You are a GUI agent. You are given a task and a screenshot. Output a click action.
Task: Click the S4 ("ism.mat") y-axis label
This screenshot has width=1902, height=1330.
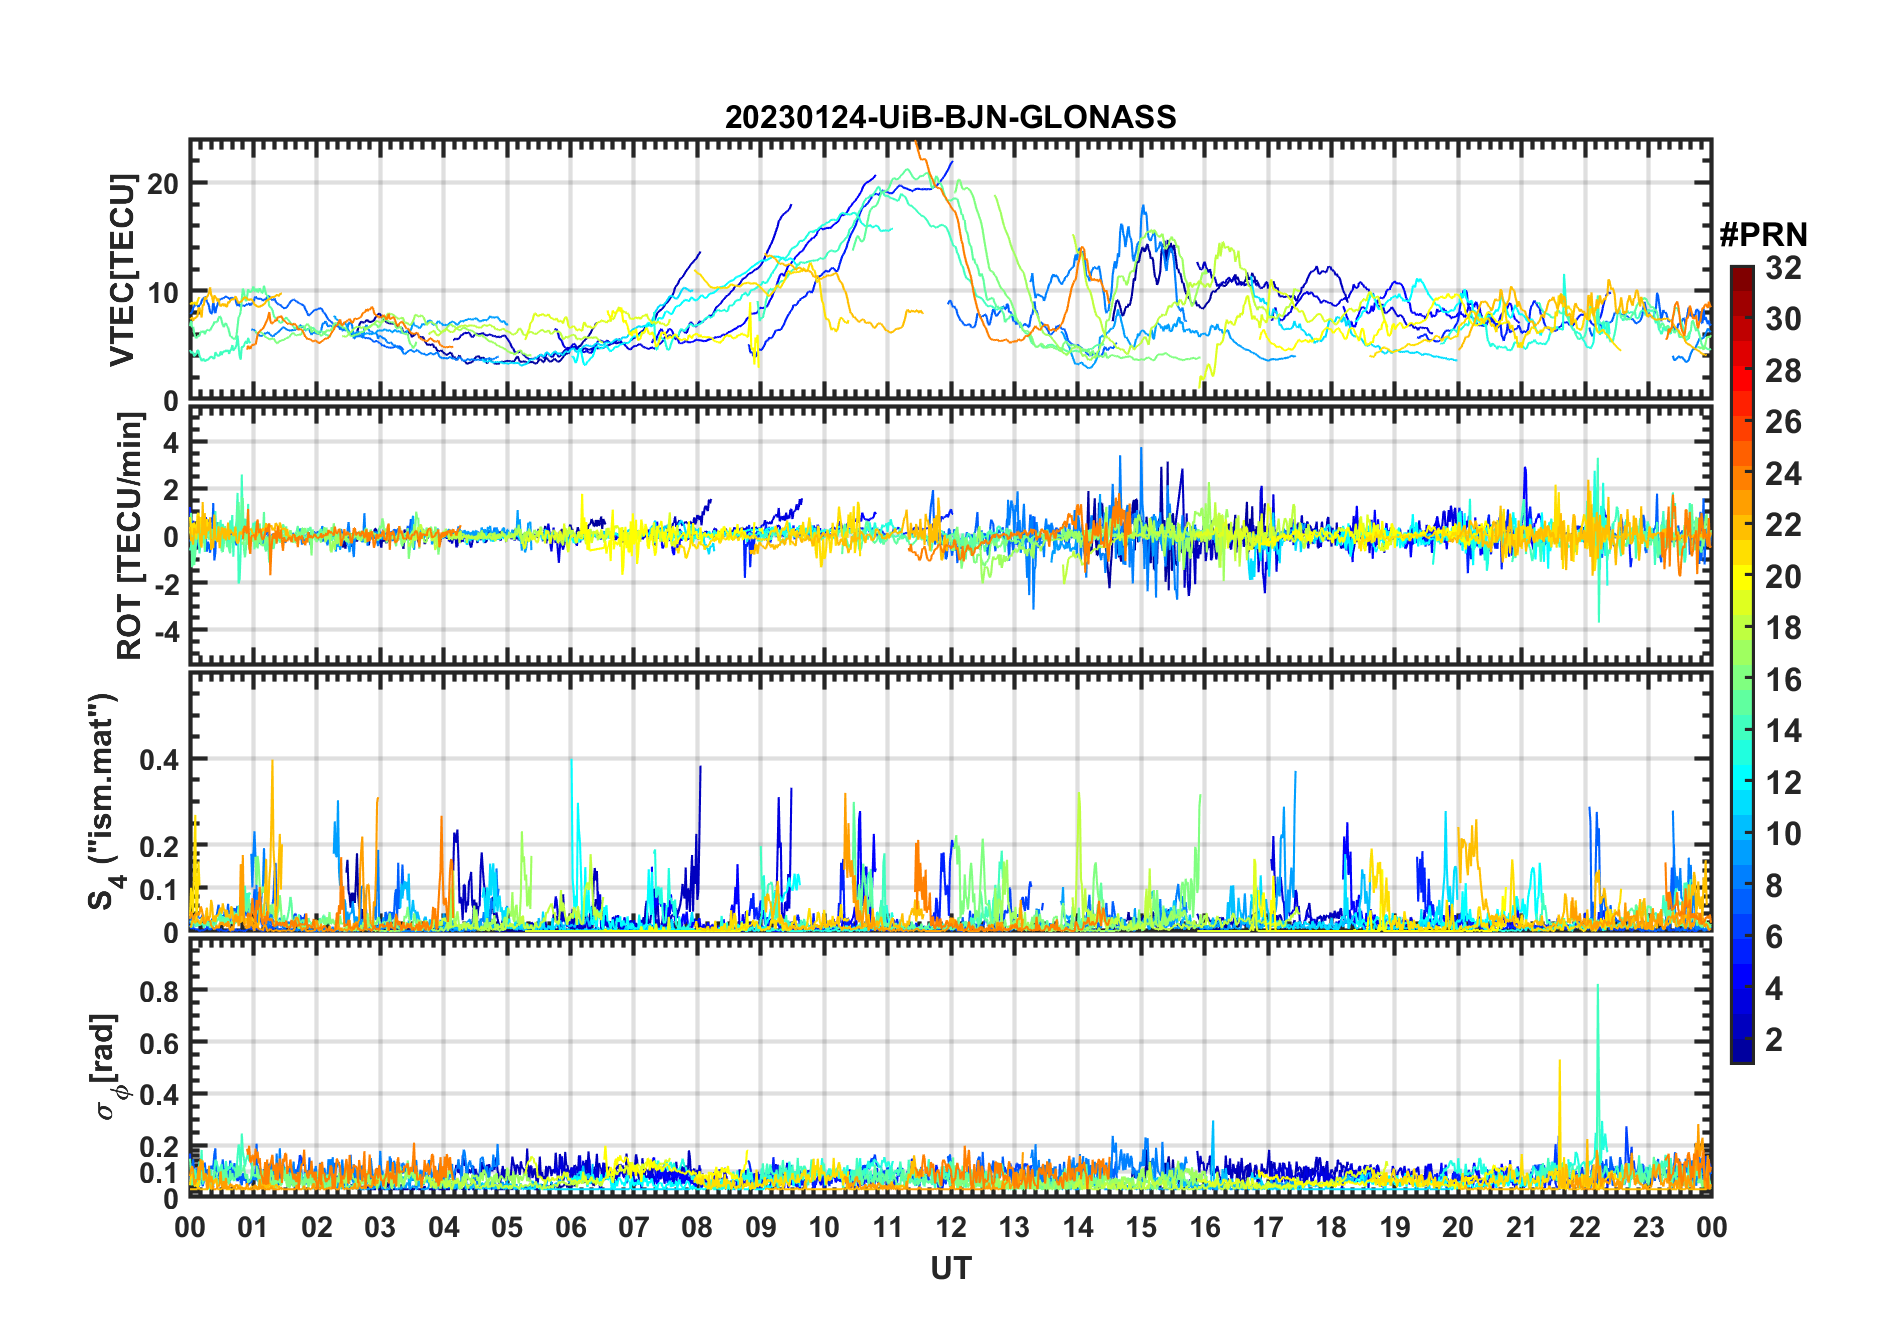(104, 801)
